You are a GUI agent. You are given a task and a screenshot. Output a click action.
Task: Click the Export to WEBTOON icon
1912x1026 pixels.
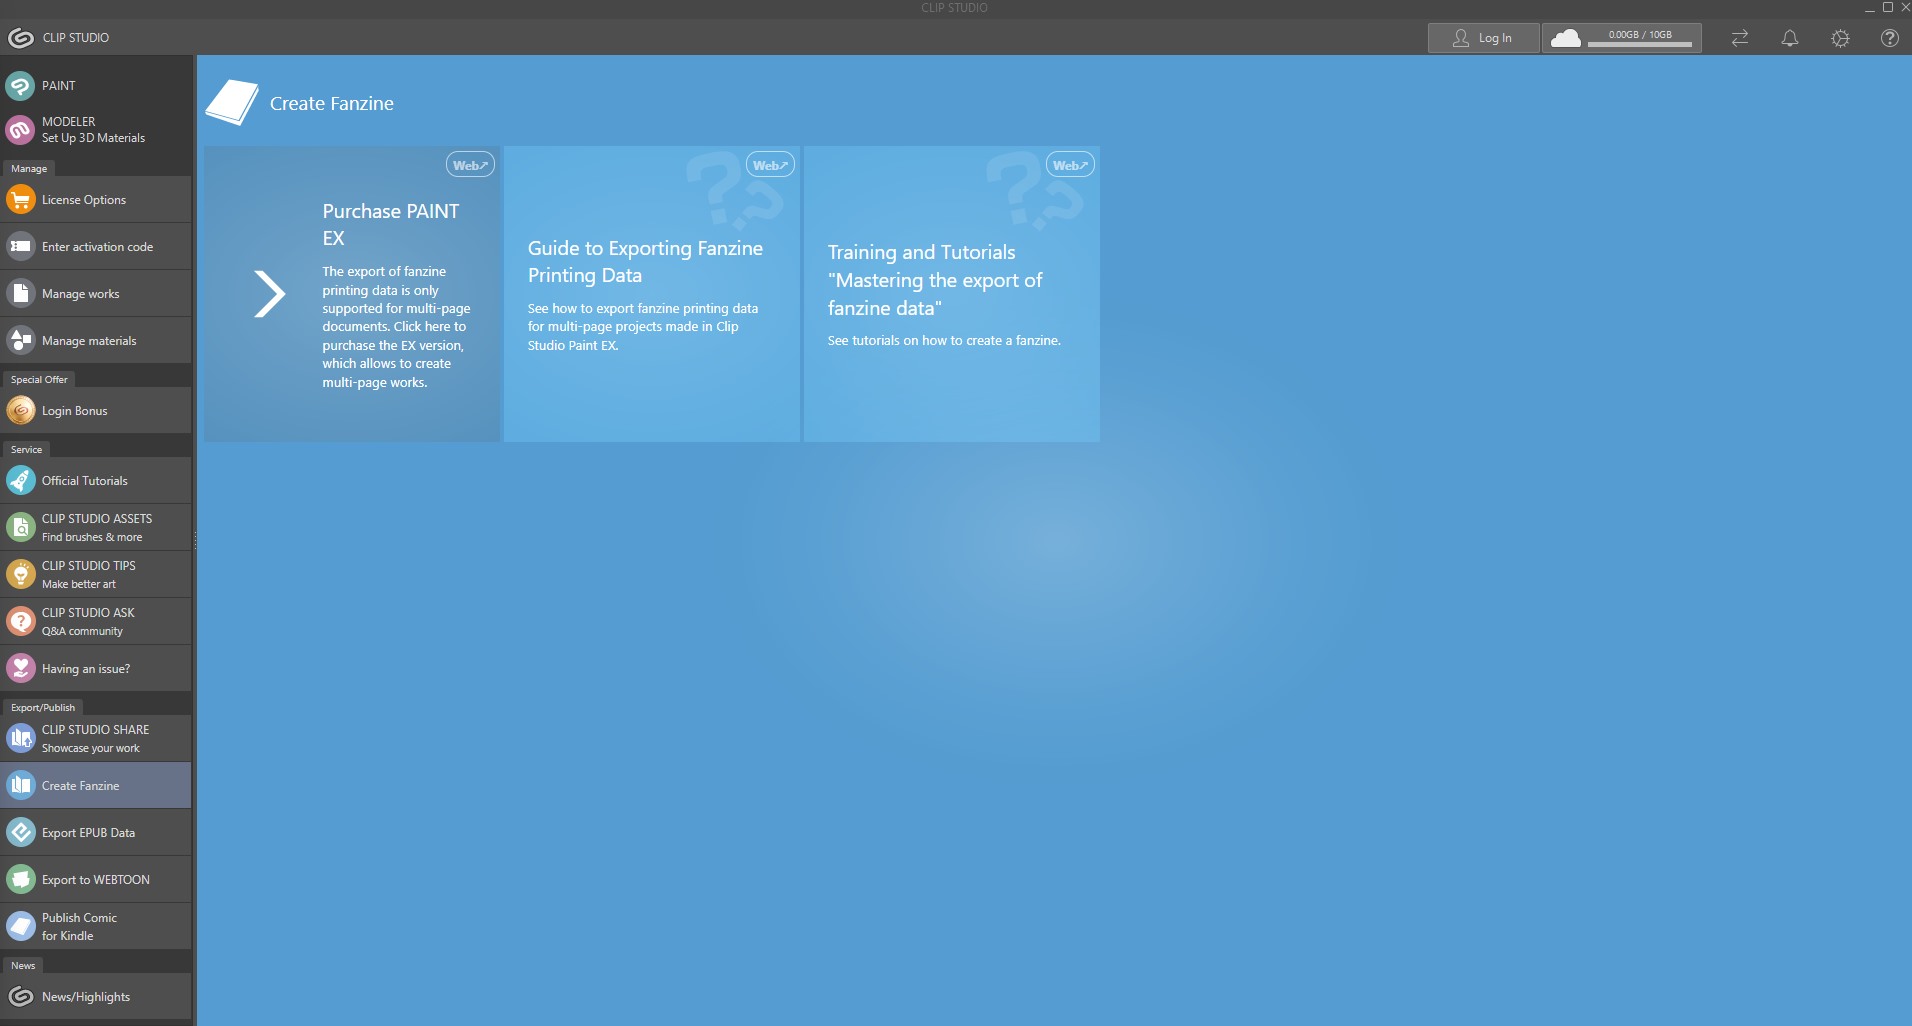click(x=20, y=880)
